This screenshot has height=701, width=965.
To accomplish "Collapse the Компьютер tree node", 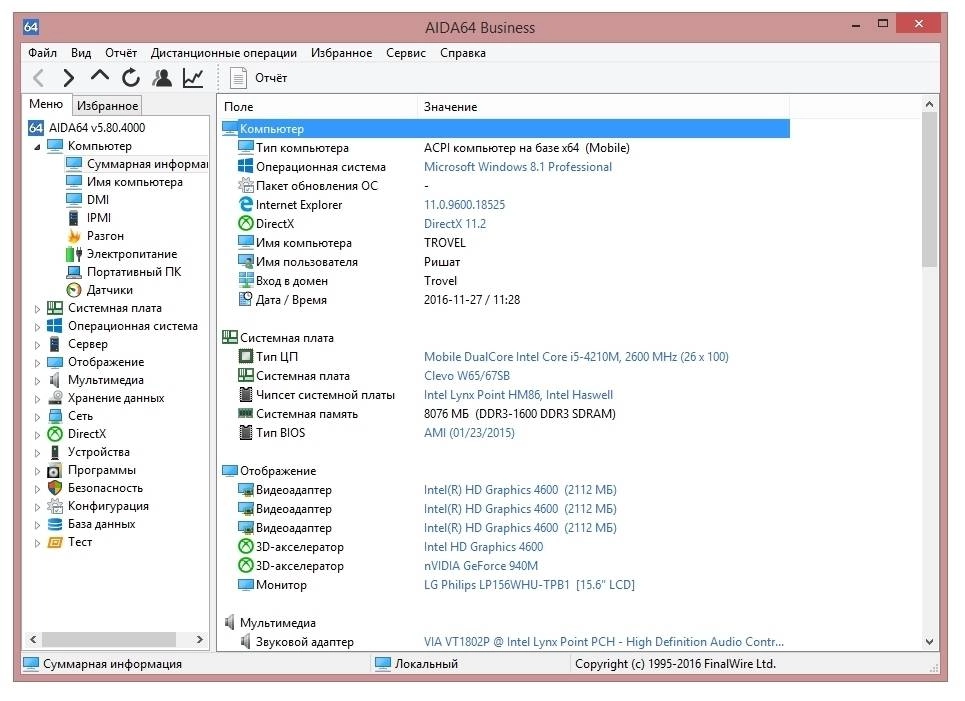I will 37,146.
